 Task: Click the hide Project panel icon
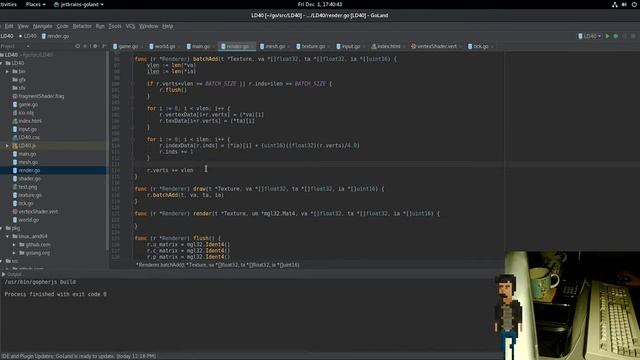[104, 46]
